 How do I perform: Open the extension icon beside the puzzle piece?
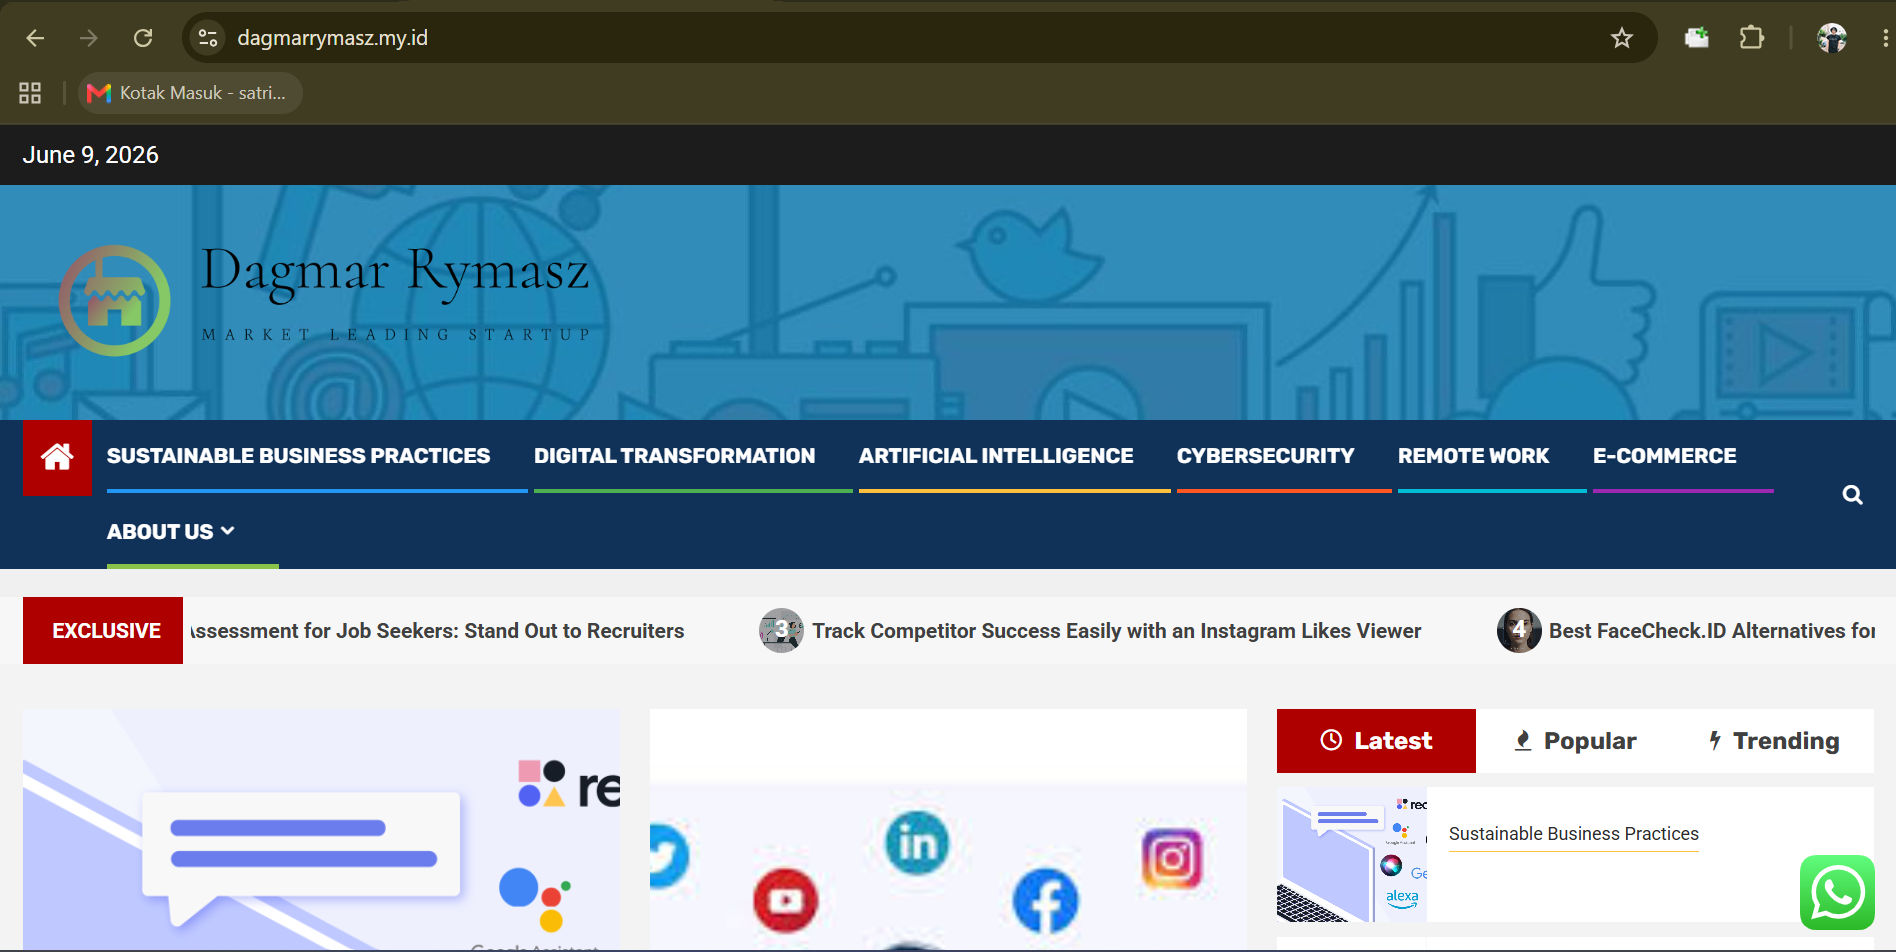click(1697, 38)
